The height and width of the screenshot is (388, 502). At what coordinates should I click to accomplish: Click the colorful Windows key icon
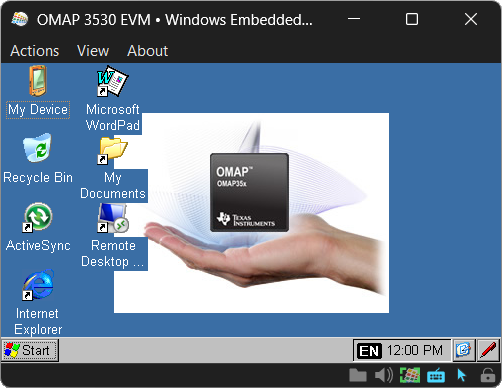(x=410, y=375)
